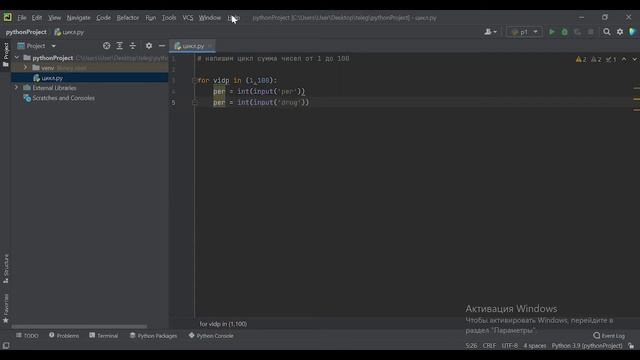
Task: Open the Navigate menu
Action: [x=78, y=18]
